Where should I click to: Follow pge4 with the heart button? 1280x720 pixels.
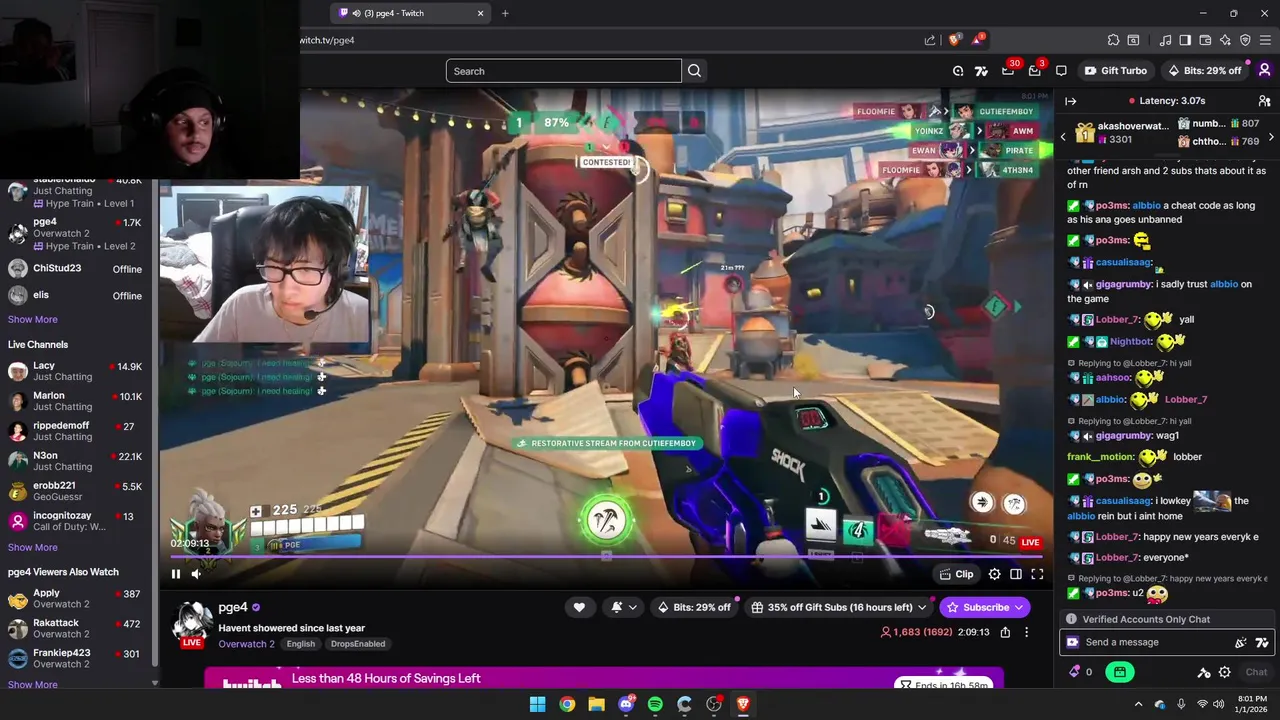(x=579, y=607)
